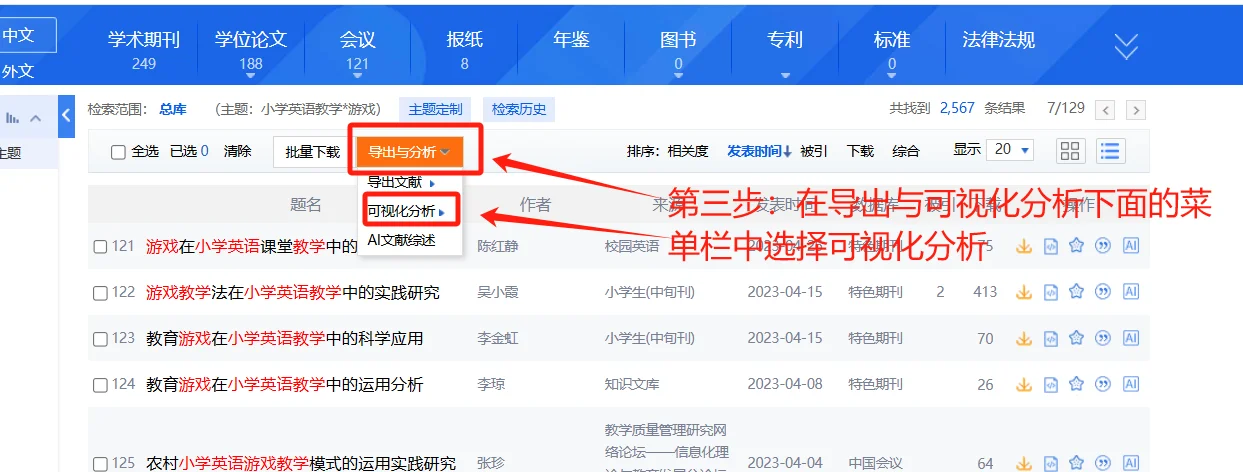The image size is (1243, 472).
Task: Star article 124 as favorite
Action: click(x=1076, y=384)
